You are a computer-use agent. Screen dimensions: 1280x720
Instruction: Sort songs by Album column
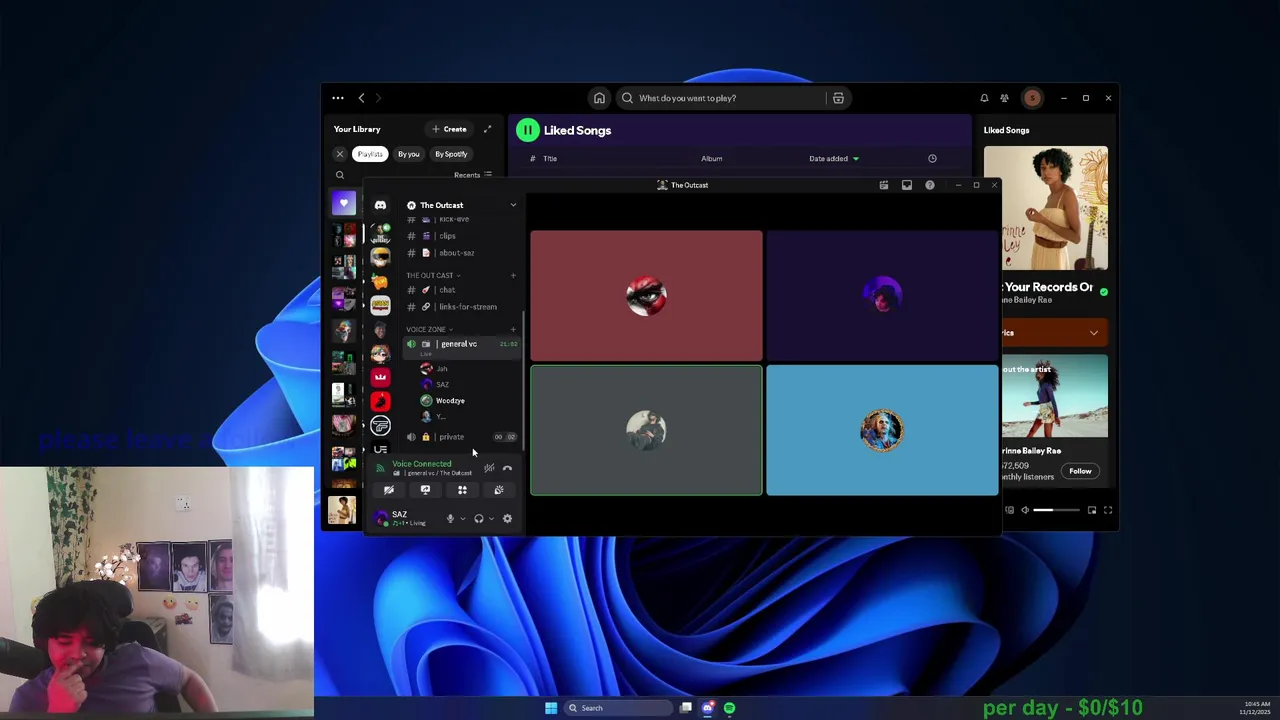711,158
